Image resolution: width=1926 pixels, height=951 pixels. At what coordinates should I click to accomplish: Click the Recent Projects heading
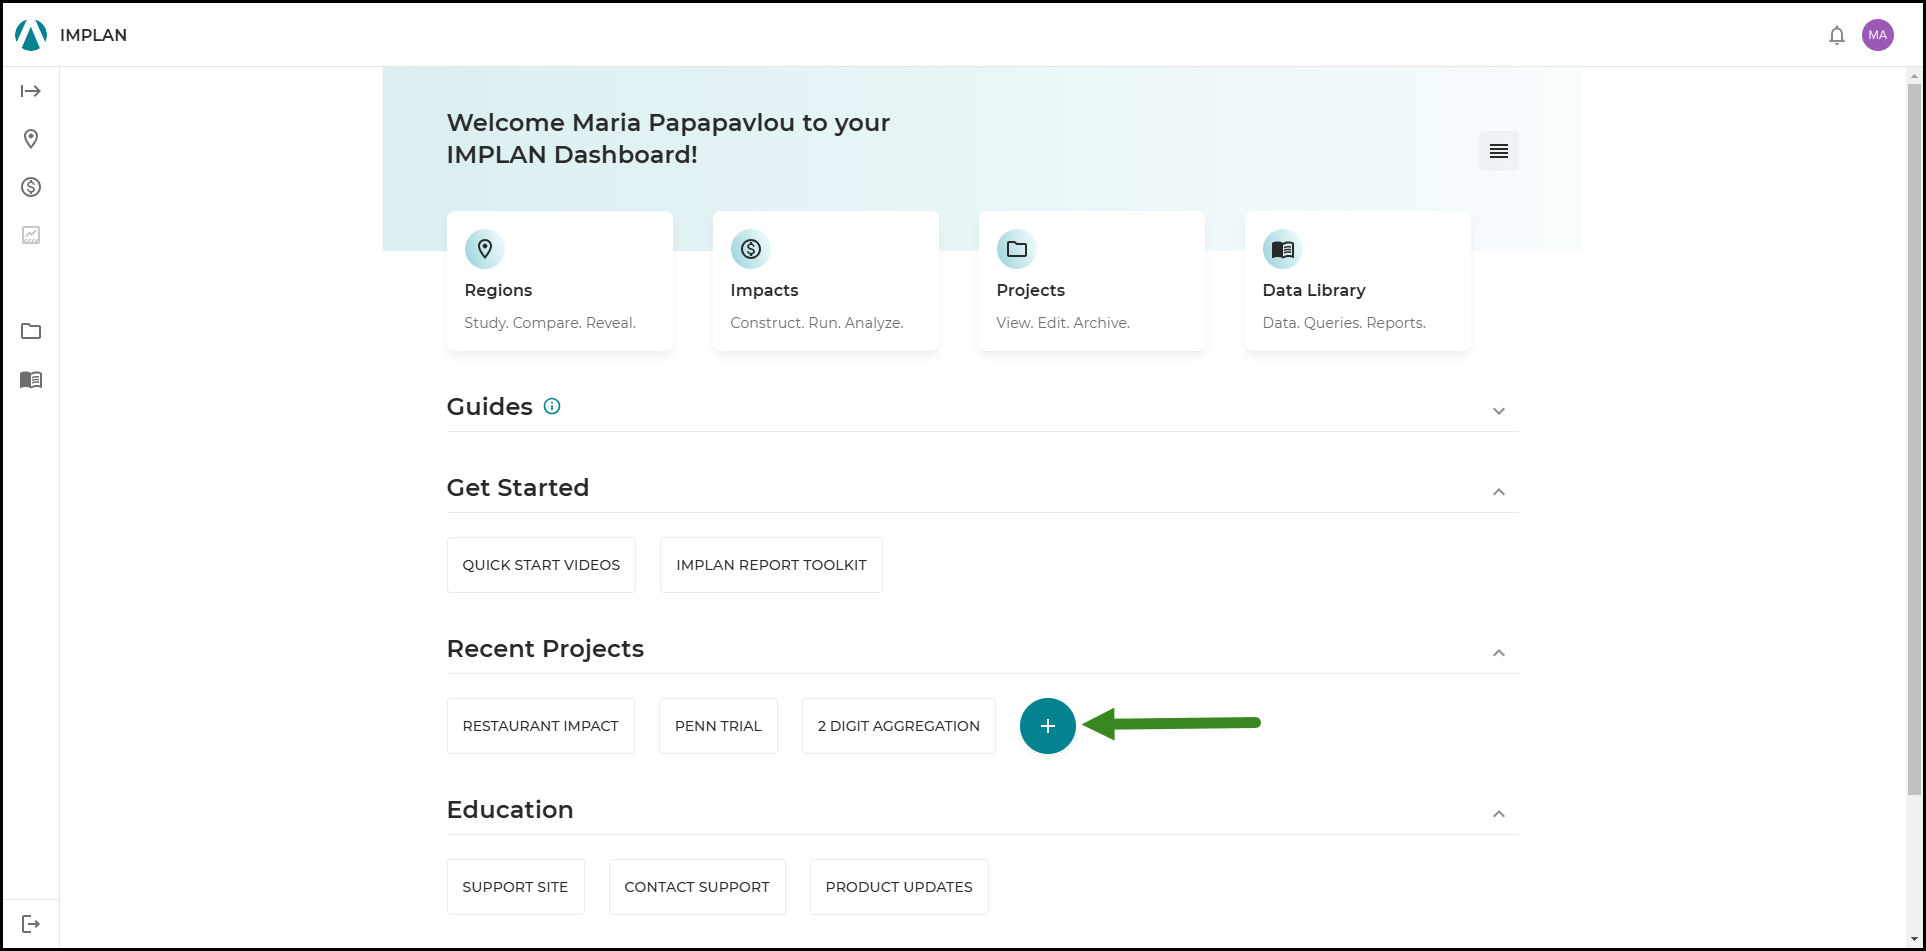[x=545, y=649]
